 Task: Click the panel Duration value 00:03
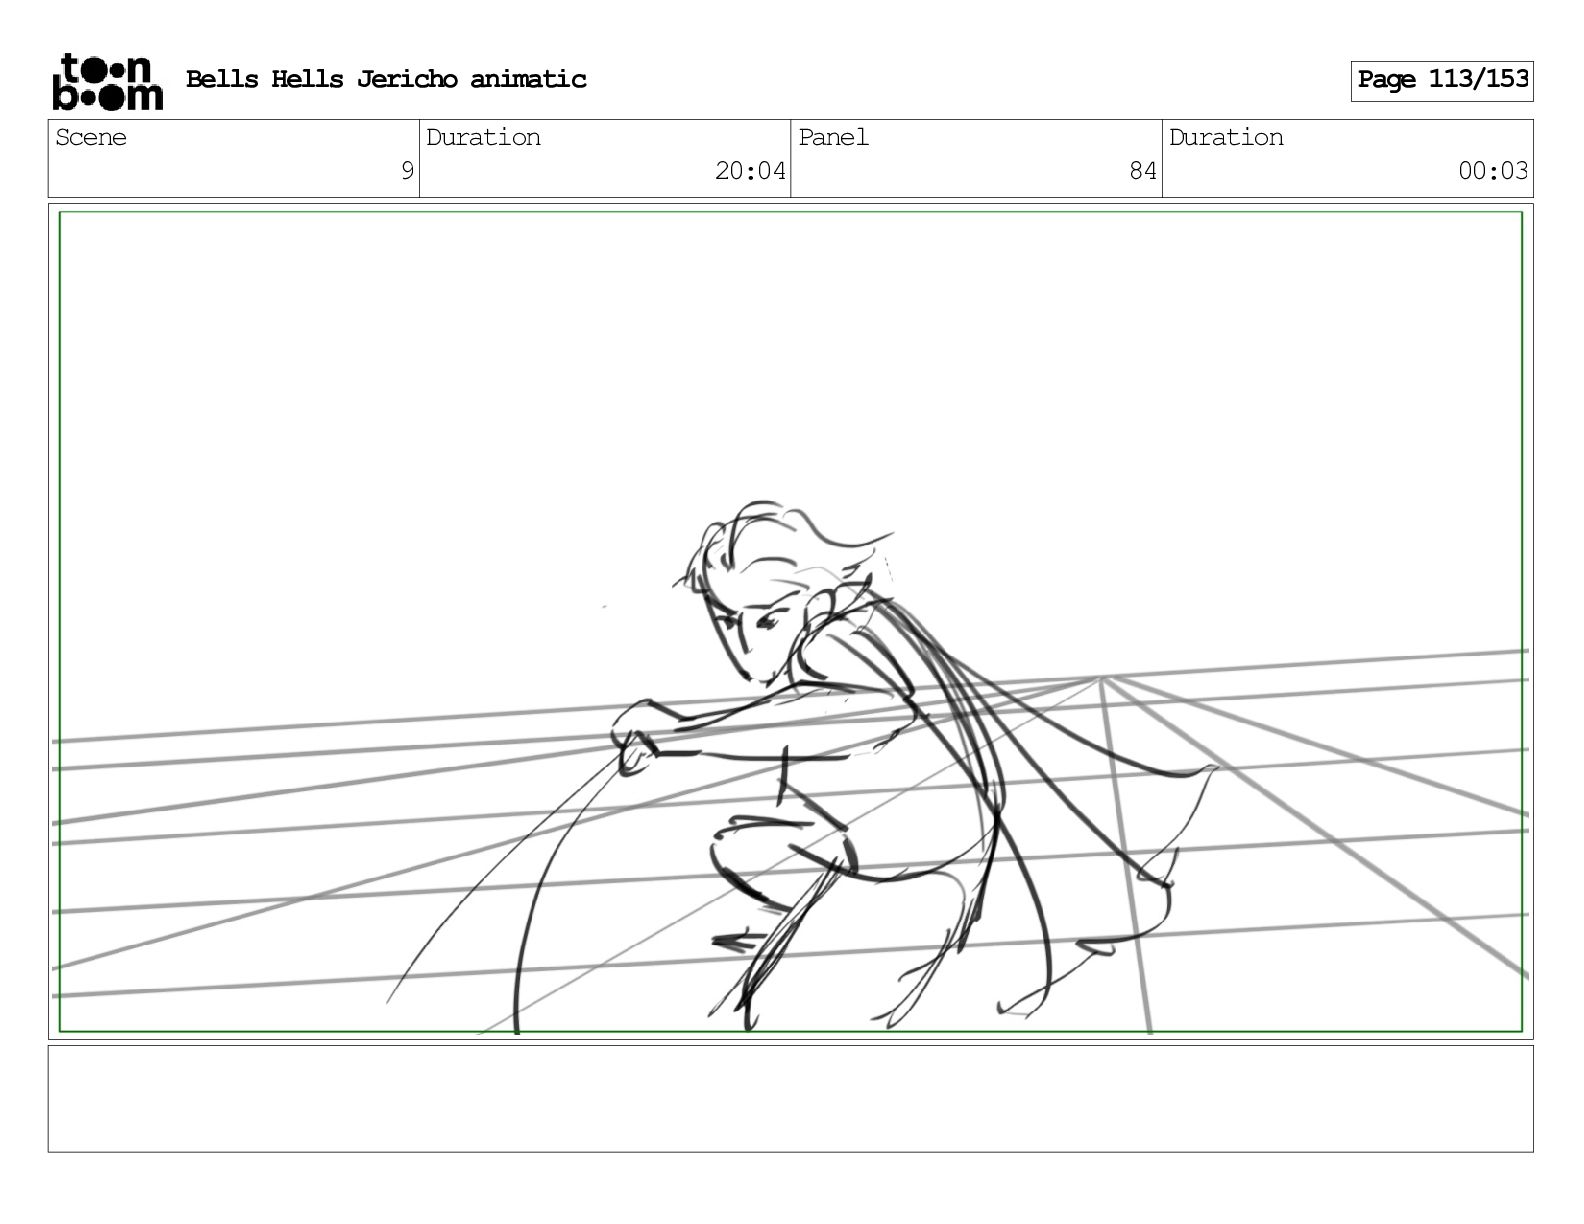coord(1493,171)
